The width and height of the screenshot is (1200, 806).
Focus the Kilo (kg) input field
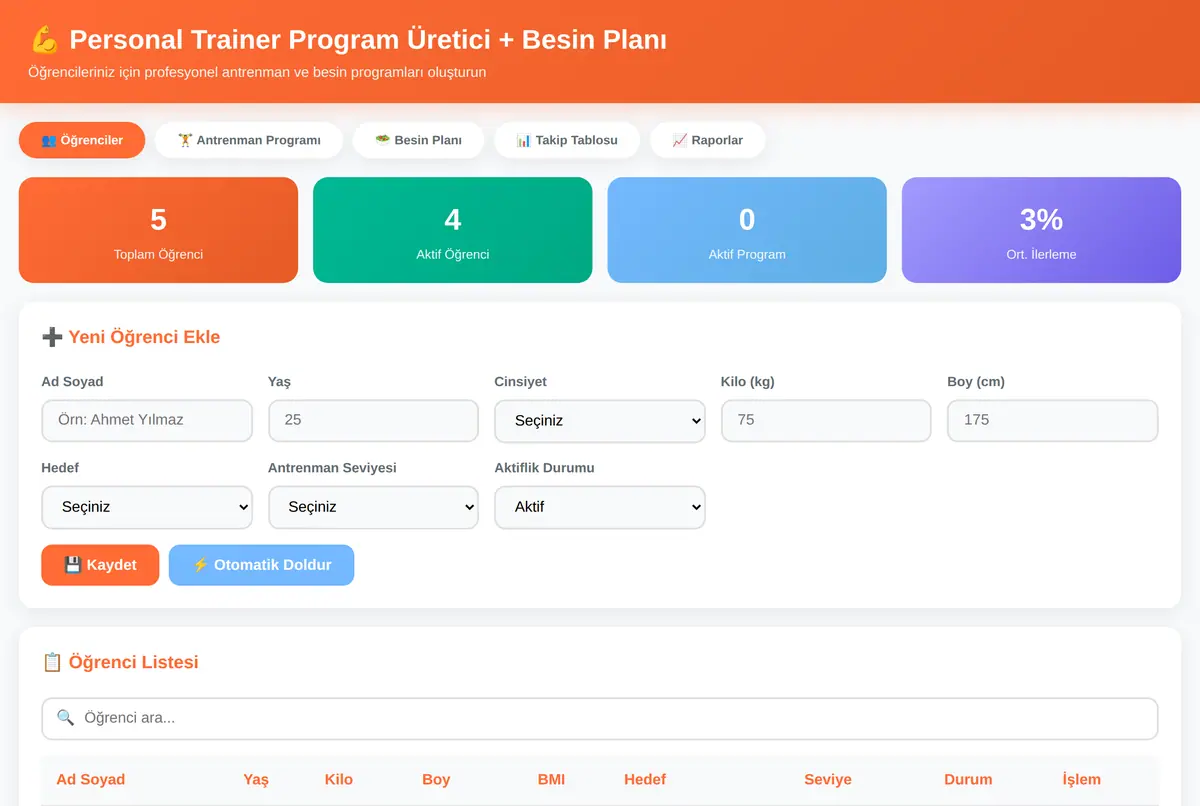click(x=826, y=421)
